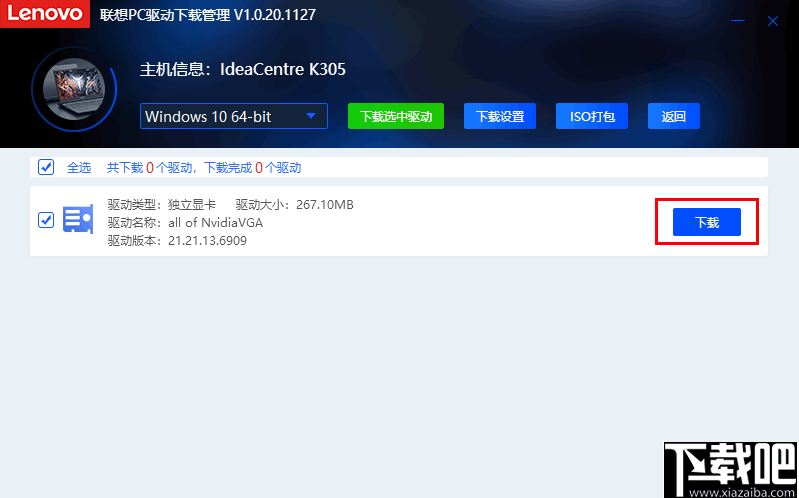Minimize the driver manager window

coord(738,21)
